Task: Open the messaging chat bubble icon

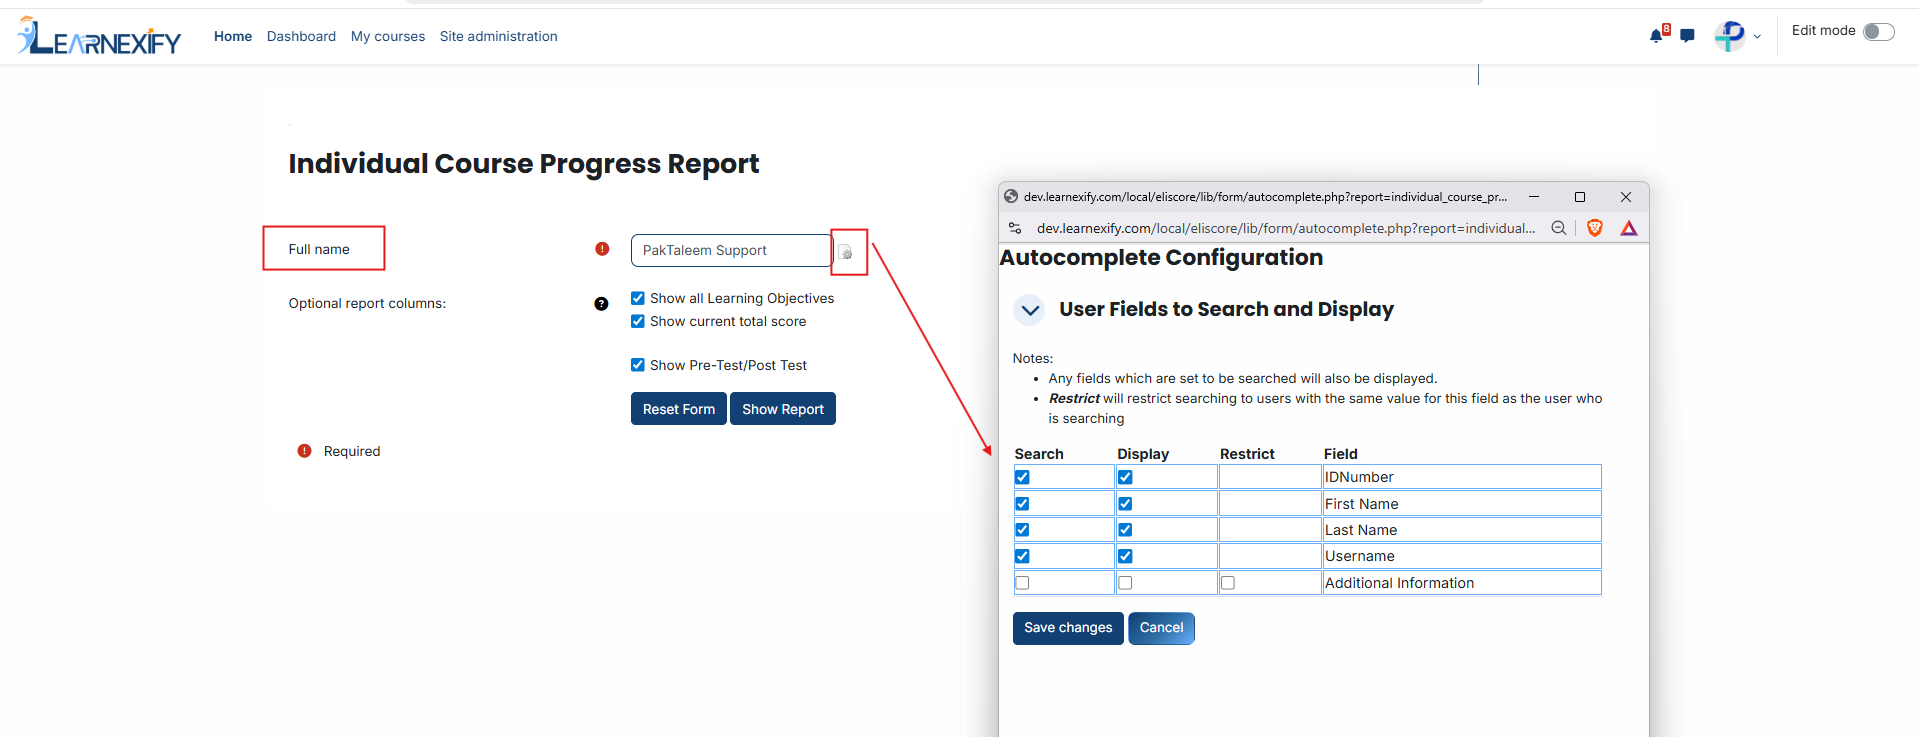Action: pos(1688,36)
